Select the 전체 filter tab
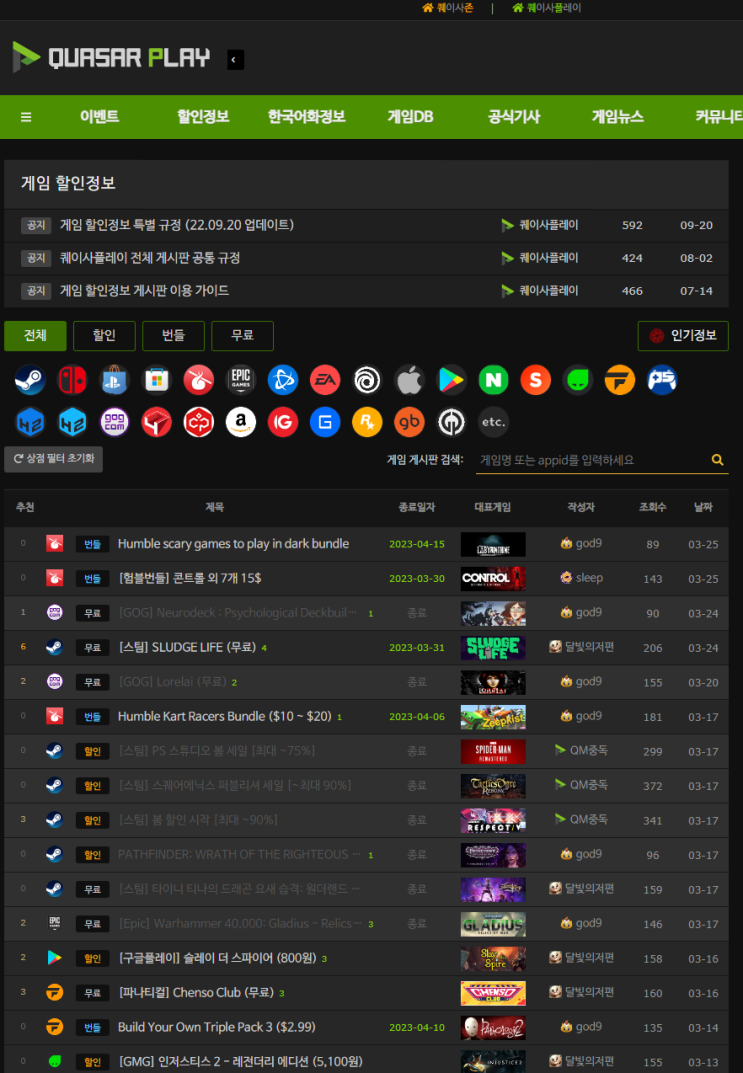This screenshot has height=1073, width=743. click(x=36, y=335)
